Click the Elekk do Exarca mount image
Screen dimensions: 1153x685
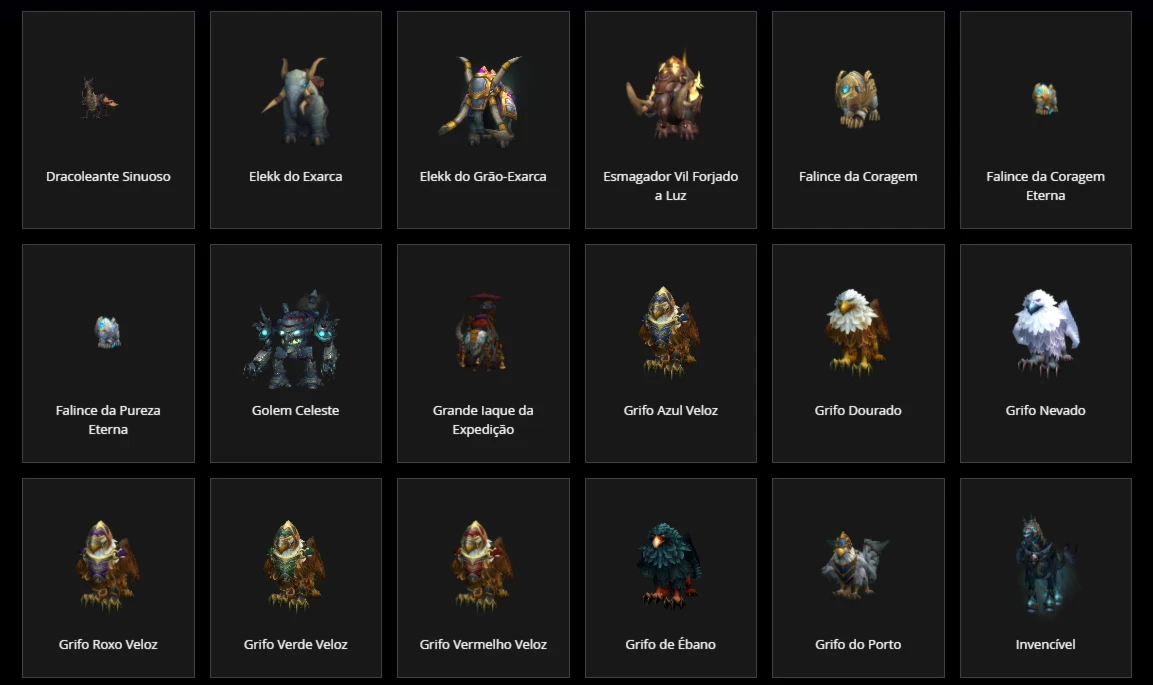296,100
